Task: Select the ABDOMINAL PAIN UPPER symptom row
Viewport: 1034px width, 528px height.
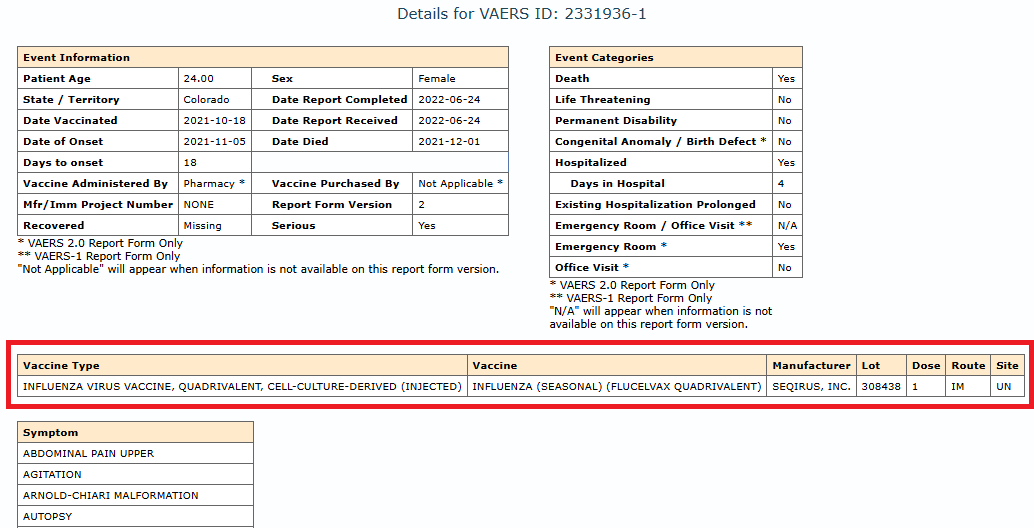Action: coord(89,454)
